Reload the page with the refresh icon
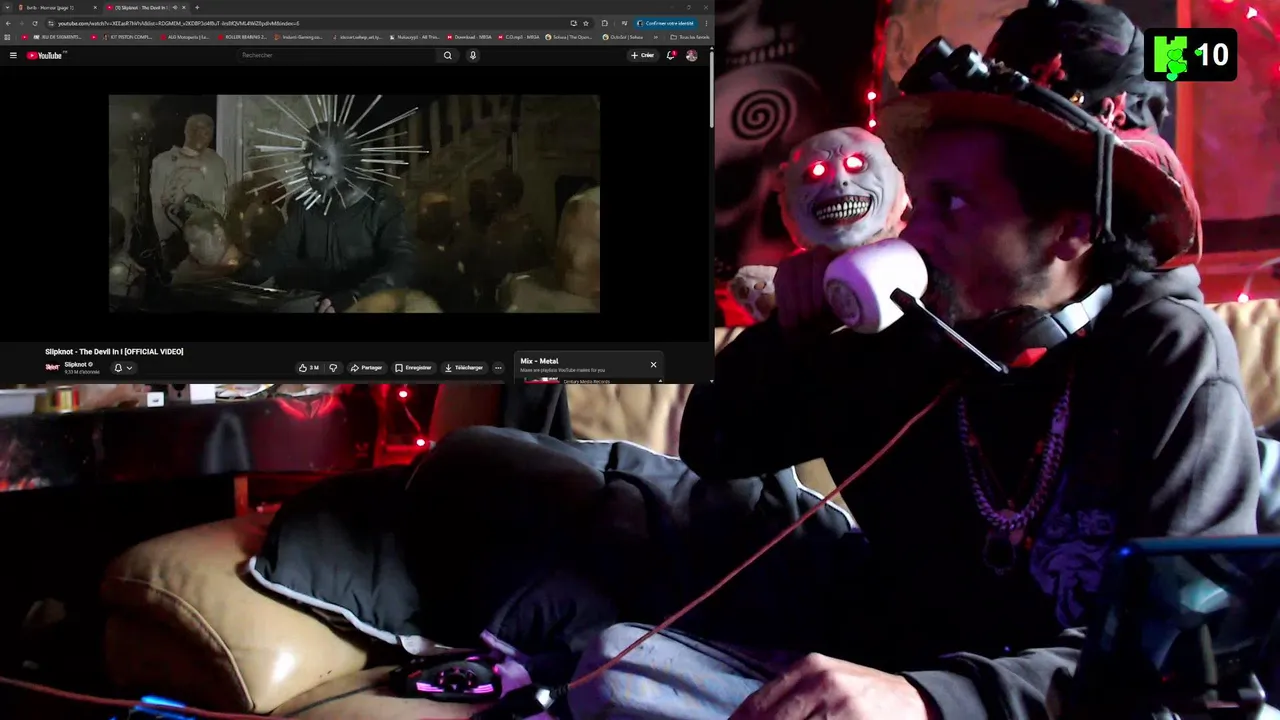1280x720 pixels. (35, 23)
